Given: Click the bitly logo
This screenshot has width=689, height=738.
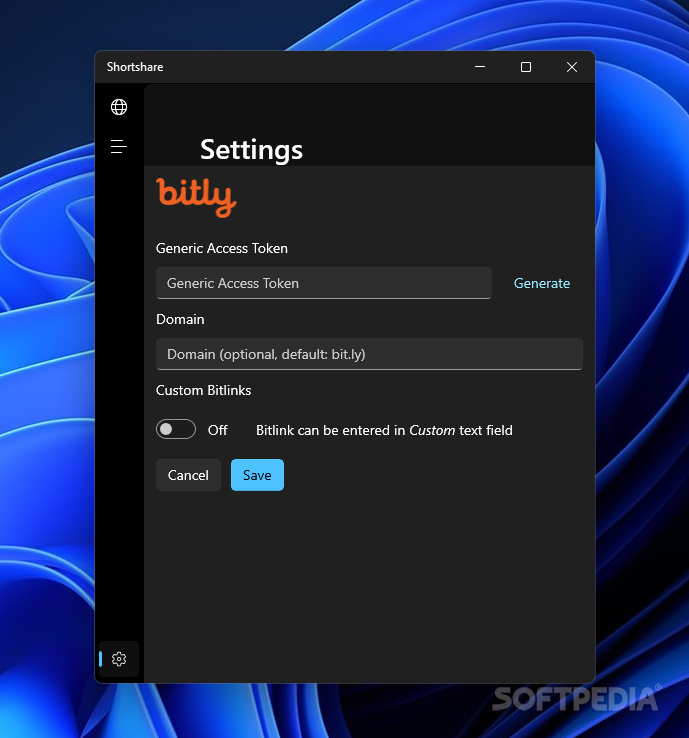Looking at the screenshot, I should tap(196, 197).
